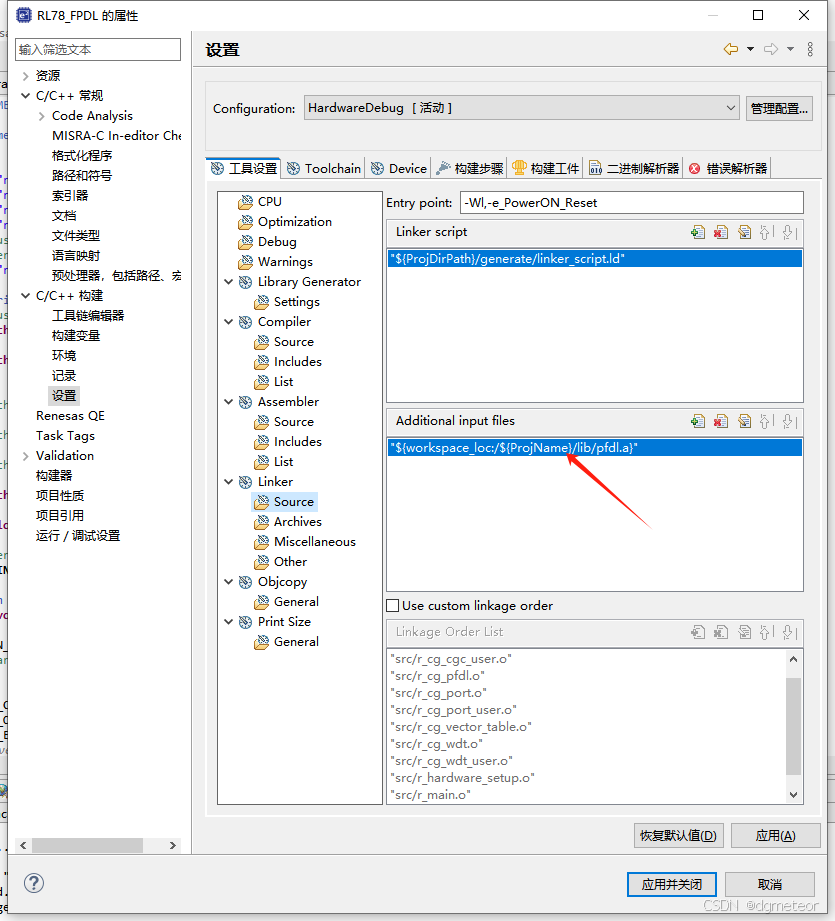Open the three-dot view menu

click(x=810, y=48)
